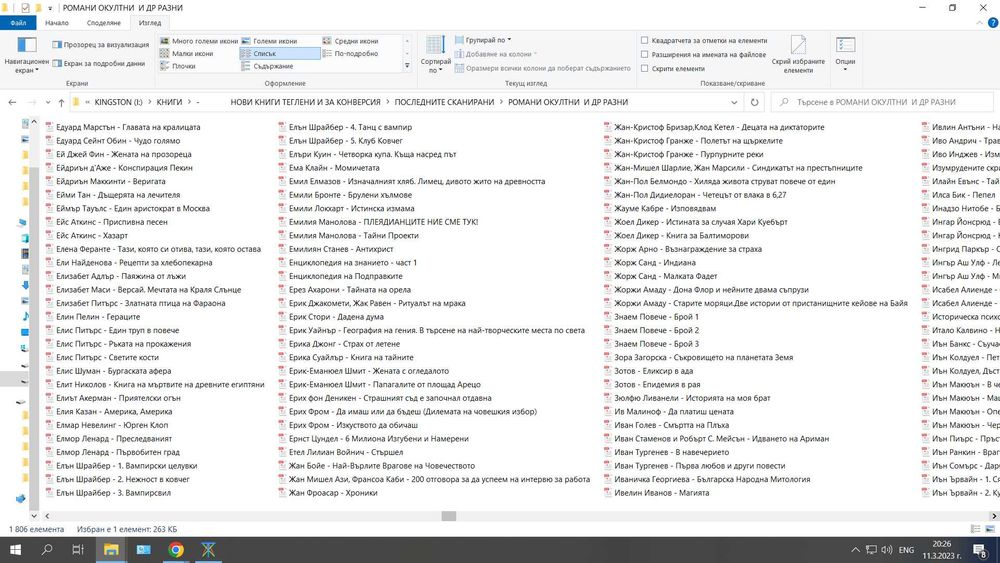Expand Group by (Групирай по) dropdown
The image size is (1000, 563).
pos(483,40)
